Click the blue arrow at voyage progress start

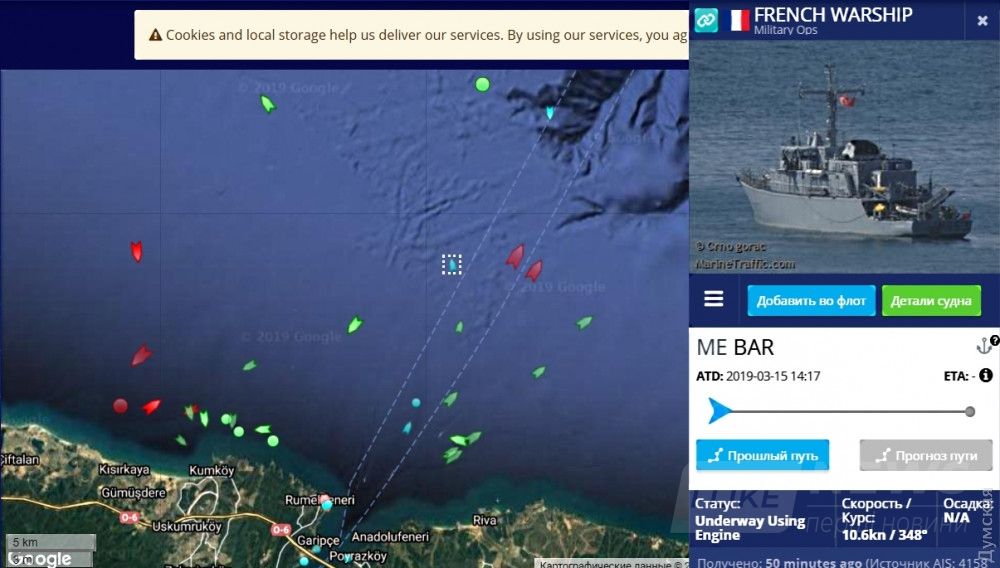pyautogui.click(x=719, y=411)
